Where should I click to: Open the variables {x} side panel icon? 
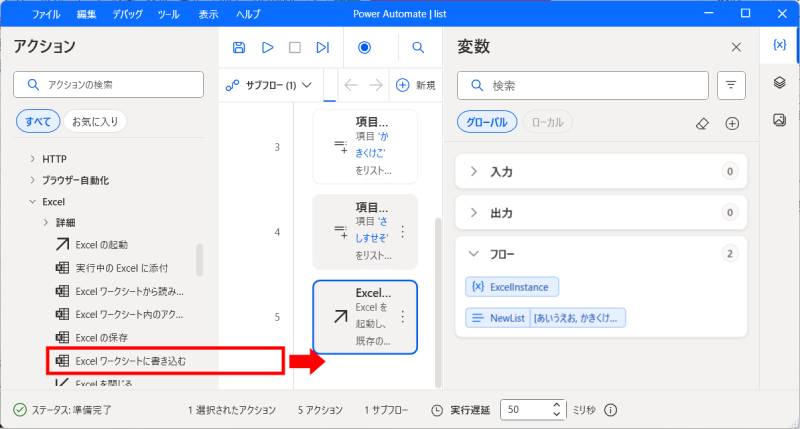(x=780, y=45)
